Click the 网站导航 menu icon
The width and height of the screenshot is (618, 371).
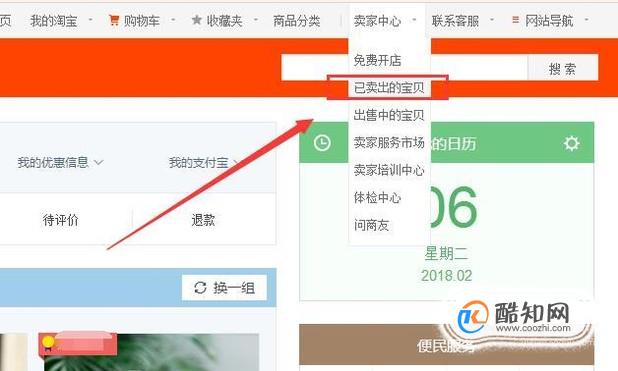(x=515, y=19)
